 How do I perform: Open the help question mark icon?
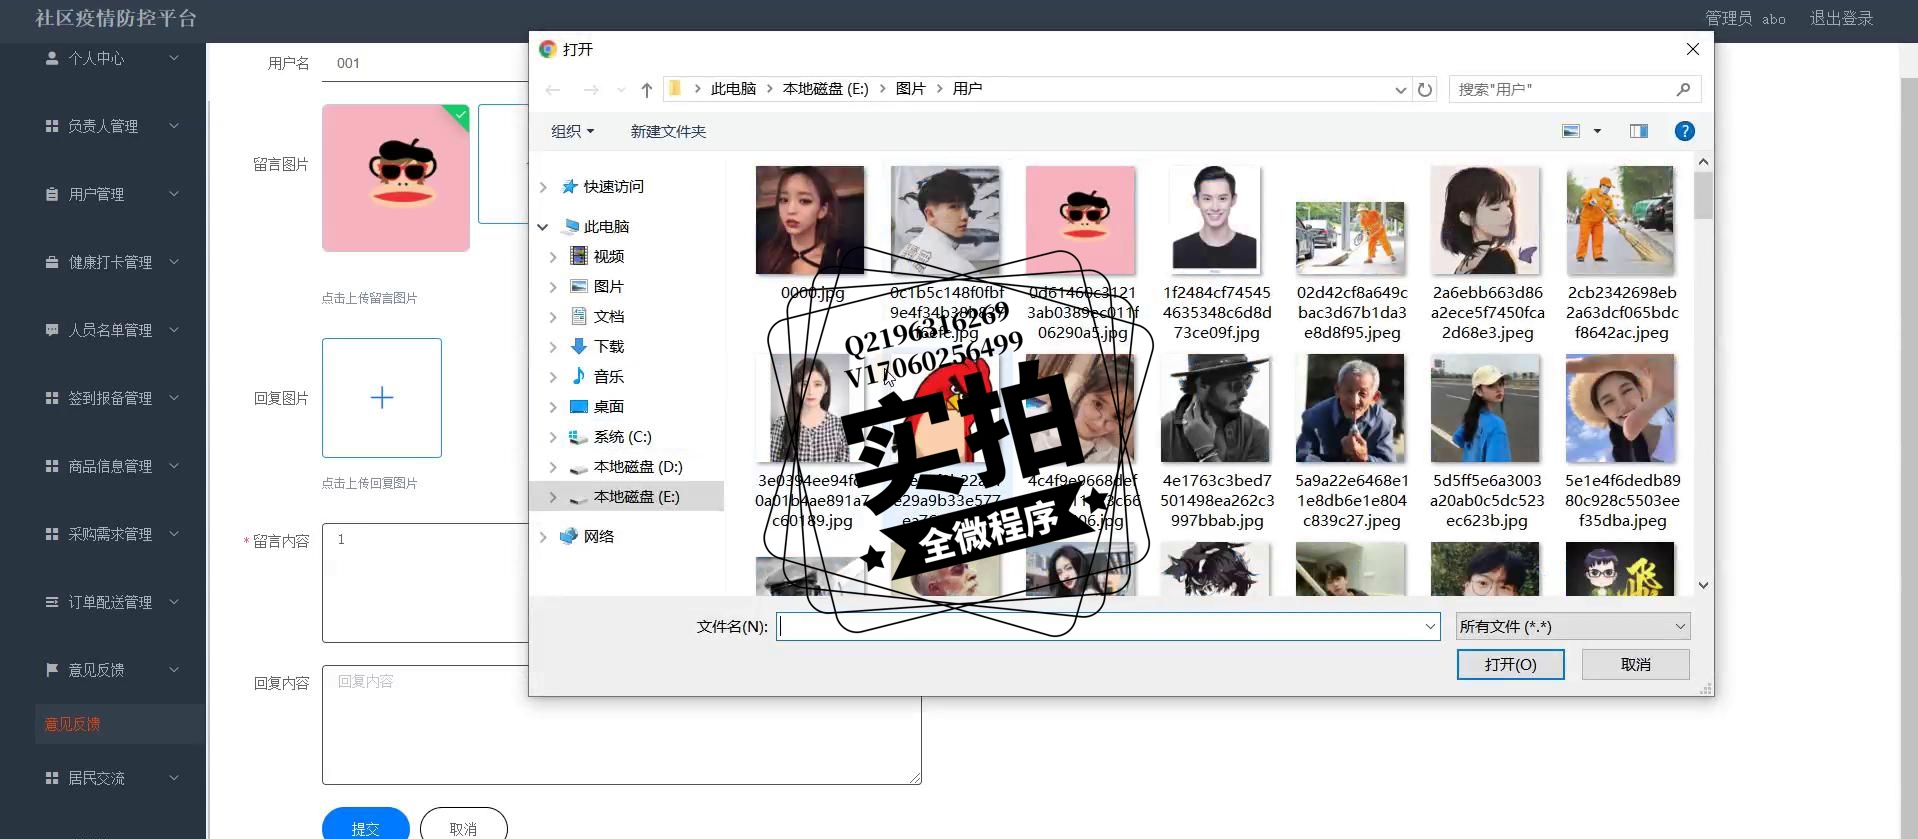pyautogui.click(x=1684, y=131)
